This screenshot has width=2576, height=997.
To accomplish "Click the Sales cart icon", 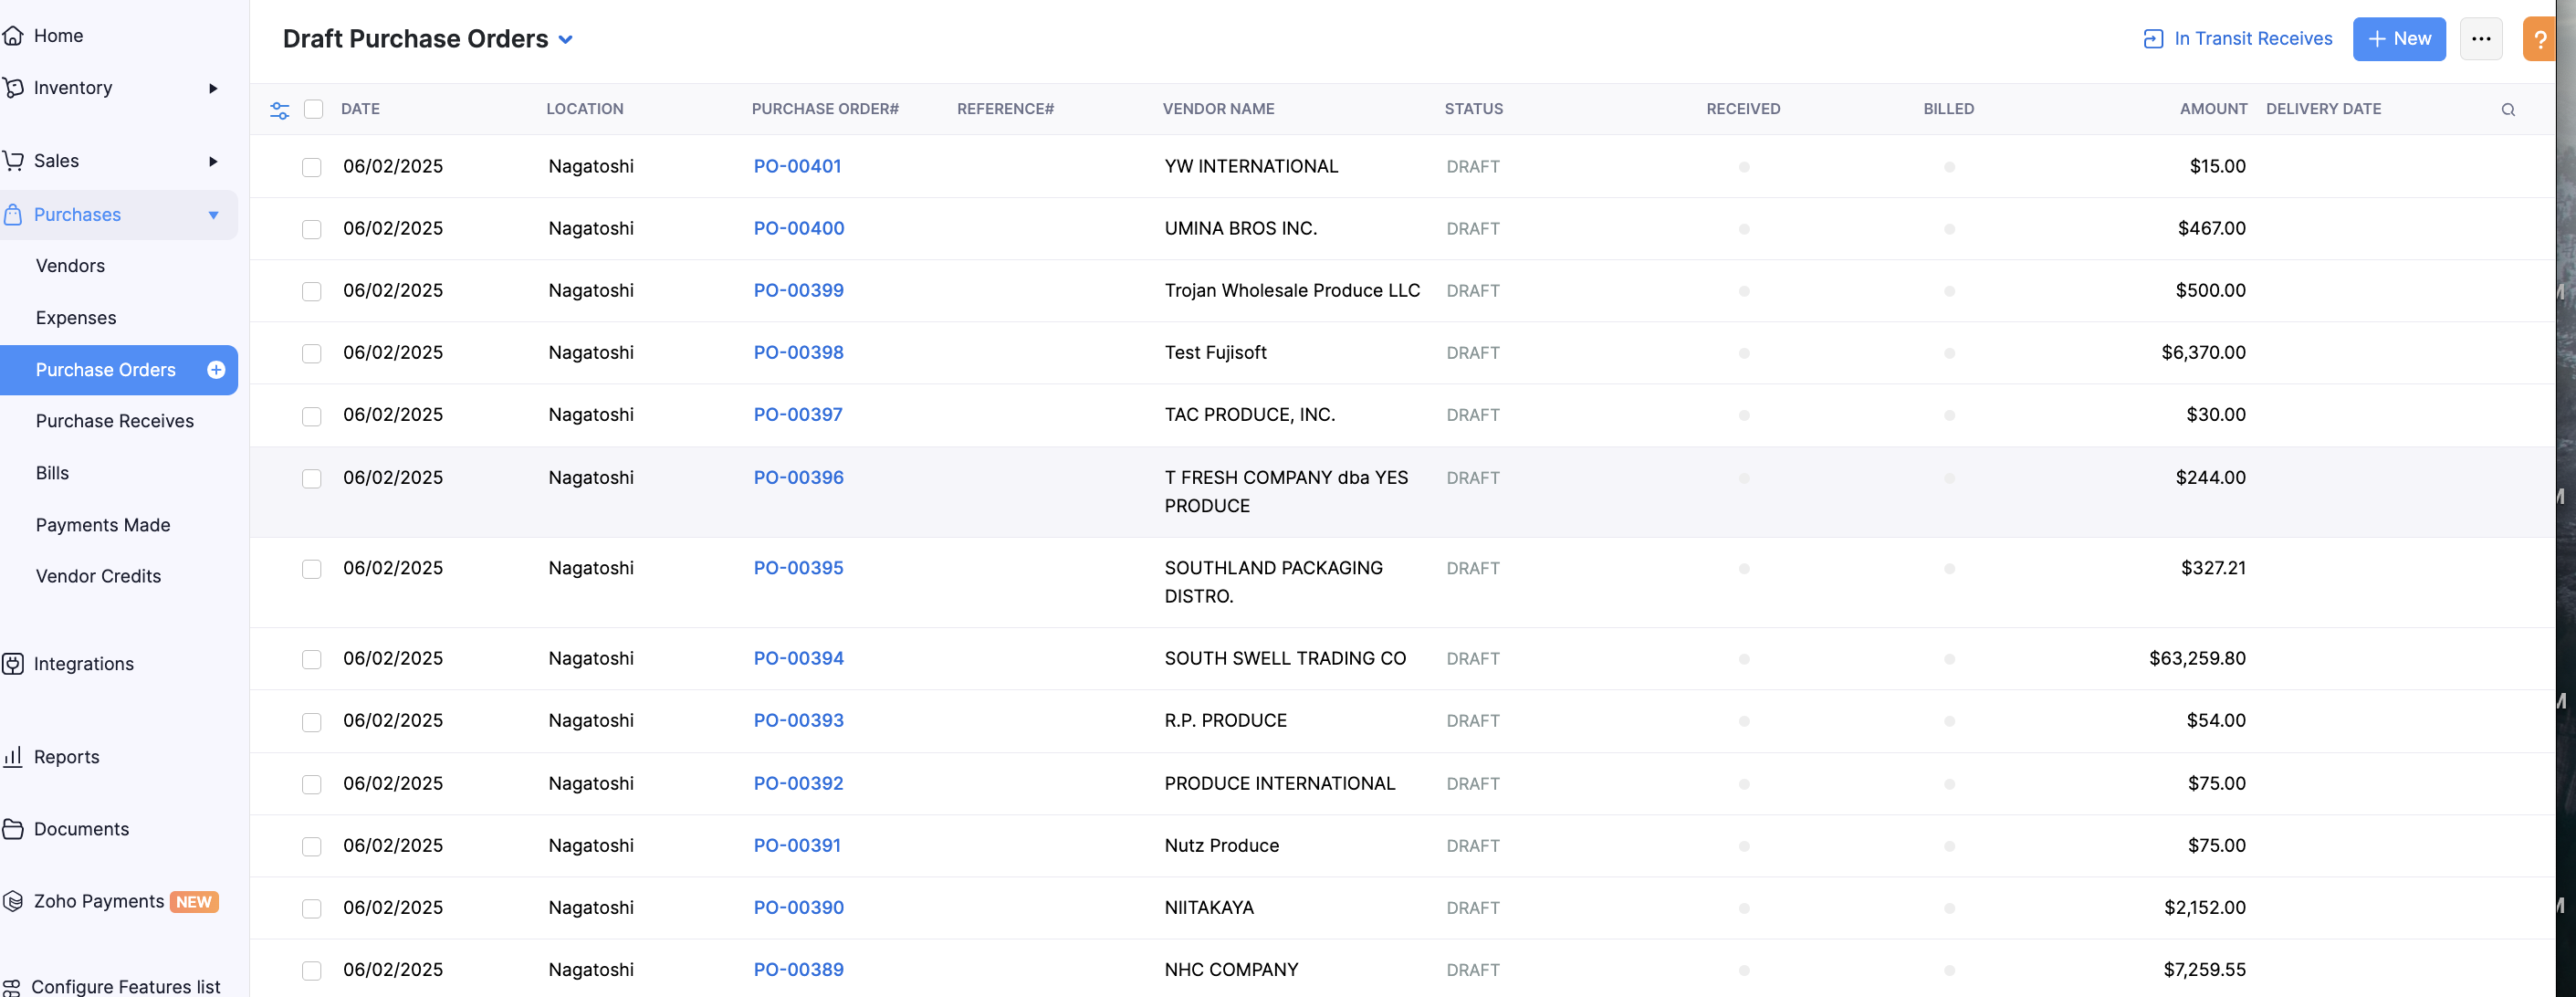I will [13, 161].
